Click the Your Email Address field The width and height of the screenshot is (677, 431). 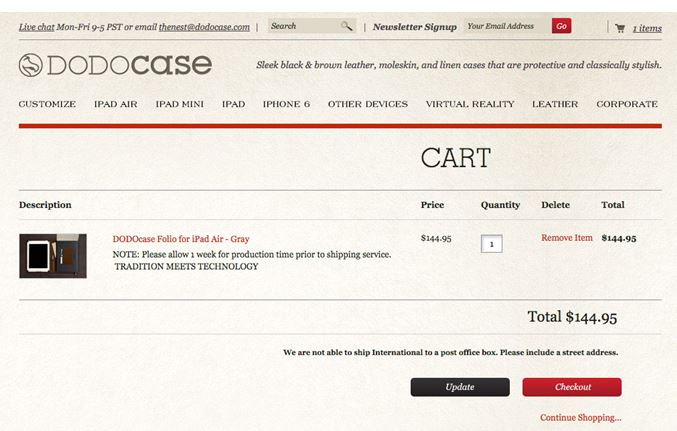pyautogui.click(x=506, y=26)
